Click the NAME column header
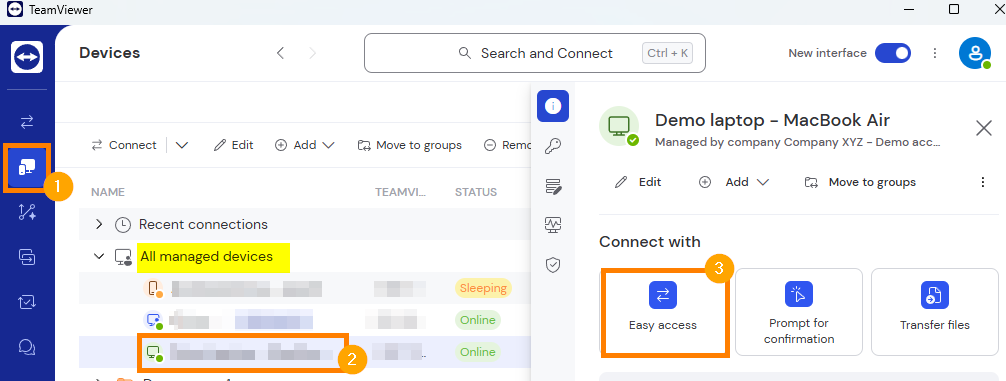This screenshot has height=381, width=1006. 108,192
